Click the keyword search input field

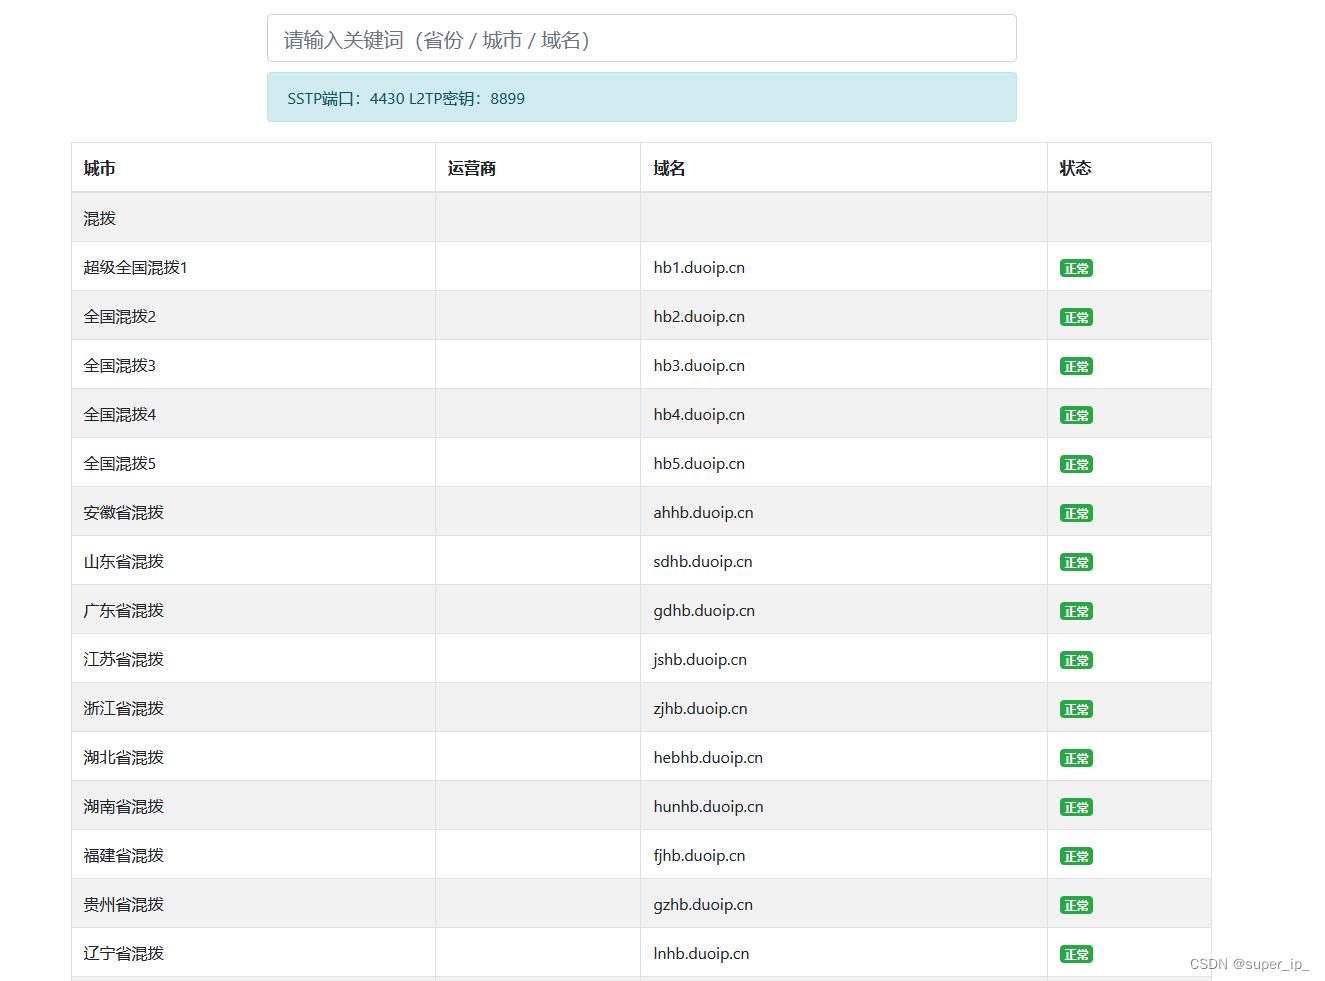click(x=641, y=39)
